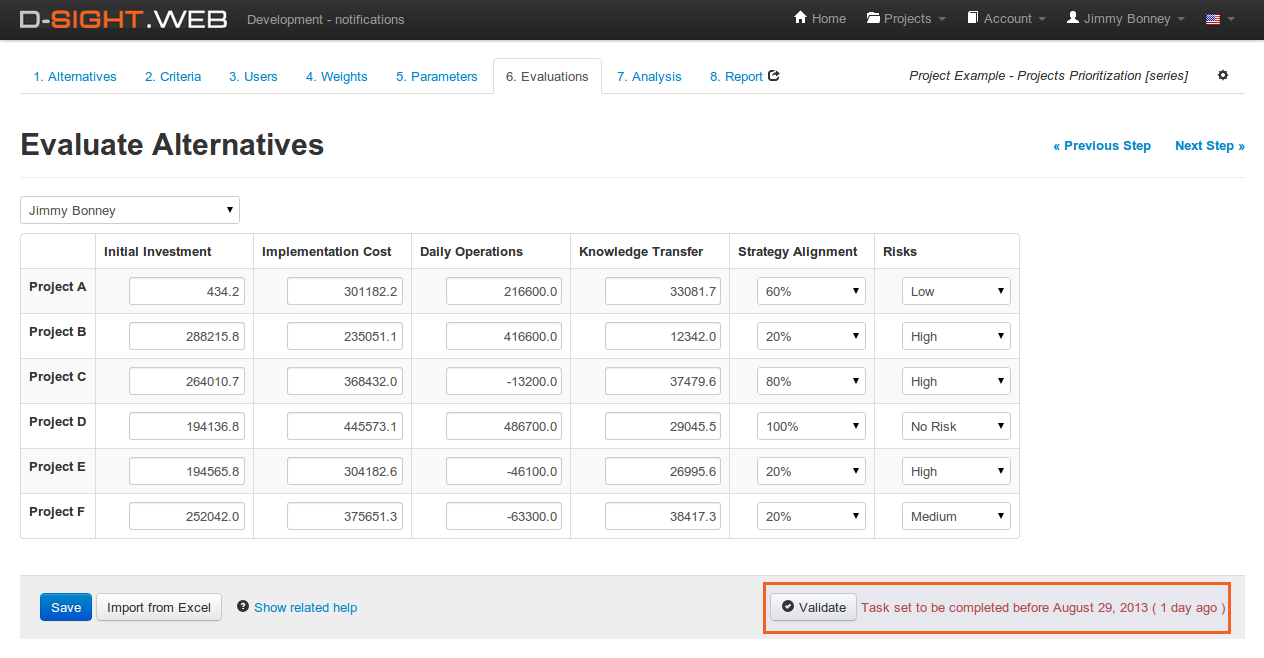This screenshot has height=658, width=1264.
Task: Click the help question mark icon
Action: [x=243, y=607]
